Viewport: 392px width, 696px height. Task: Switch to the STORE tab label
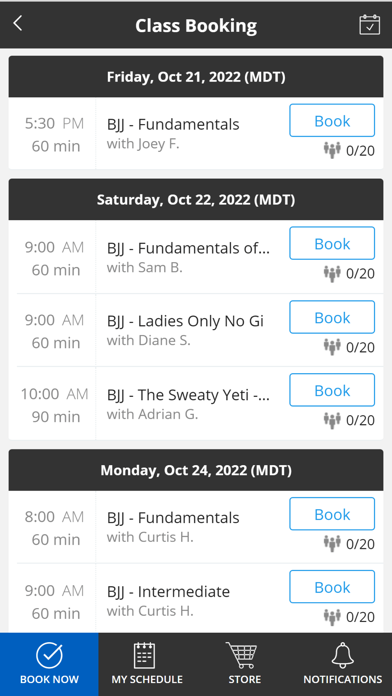[x=245, y=679]
